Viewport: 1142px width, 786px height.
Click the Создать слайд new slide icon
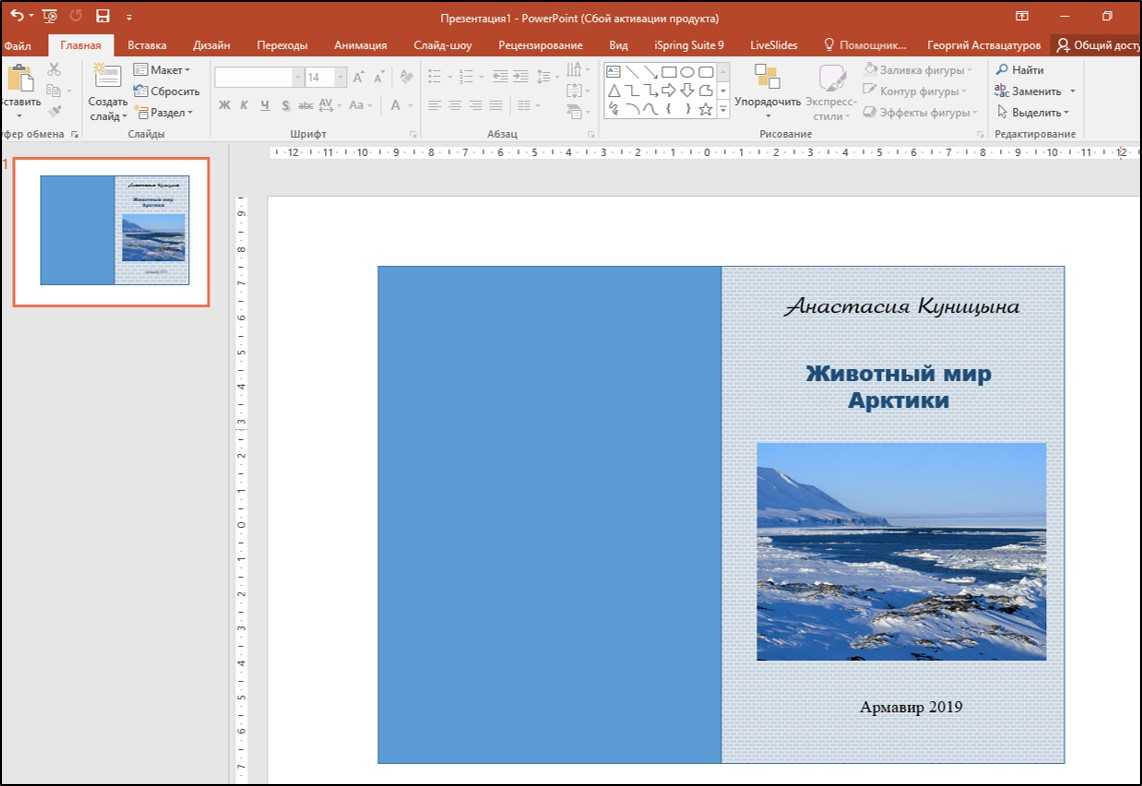pyautogui.click(x=106, y=77)
